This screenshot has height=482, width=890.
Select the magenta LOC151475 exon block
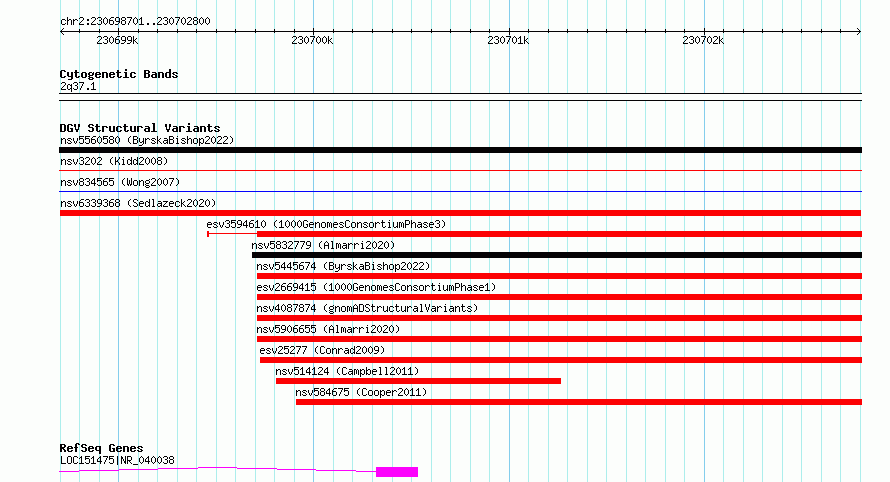(x=397, y=472)
